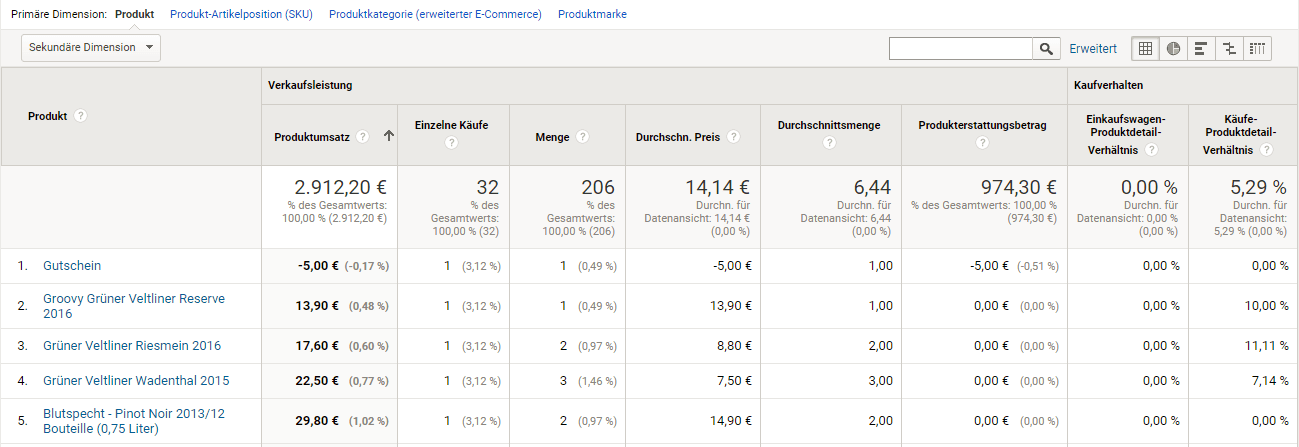Switch to data table view
Image resolution: width=1299 pixels, height=447 pixels.
point(1145,48)
